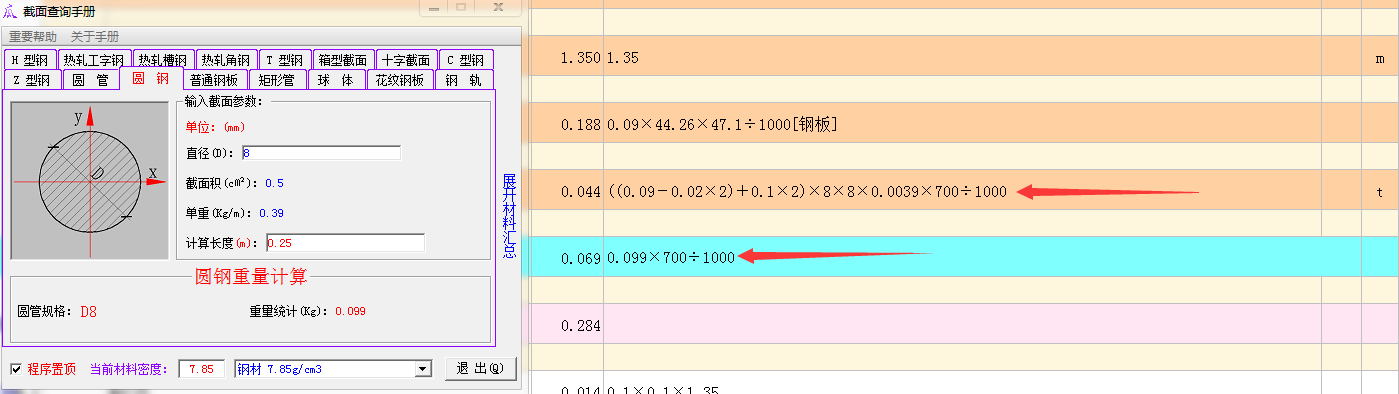Switch to the 热轧角钢 tab
Viewport: 1399px width, 394px height.
[x=225, y=60]
